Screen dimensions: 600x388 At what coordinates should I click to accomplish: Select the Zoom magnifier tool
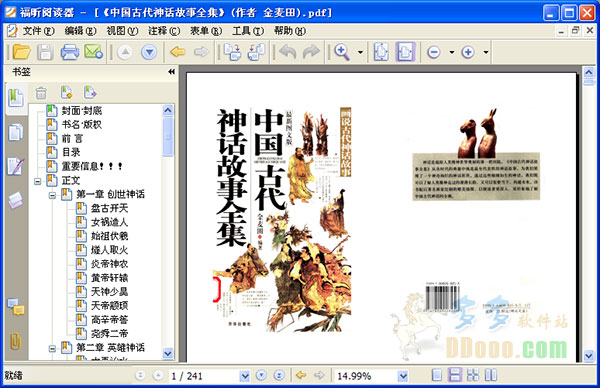click(342, 52)
